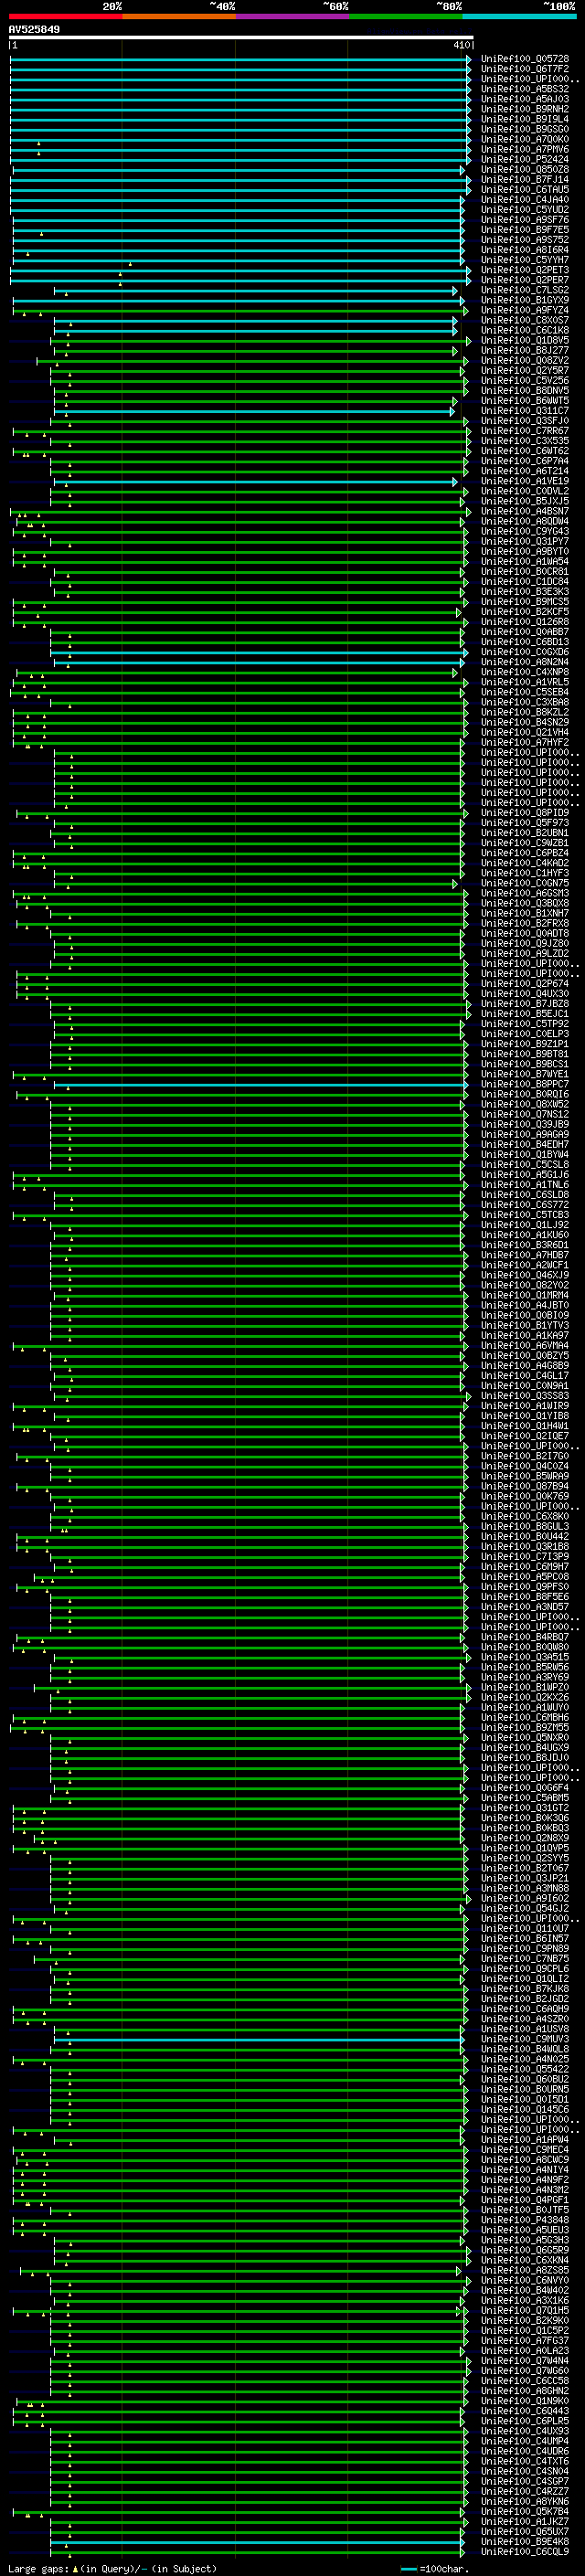This screenshot has height=2576, width=585.
Task: Open hit UniRef100_Q126R8
Action: [x=524, y=621]
